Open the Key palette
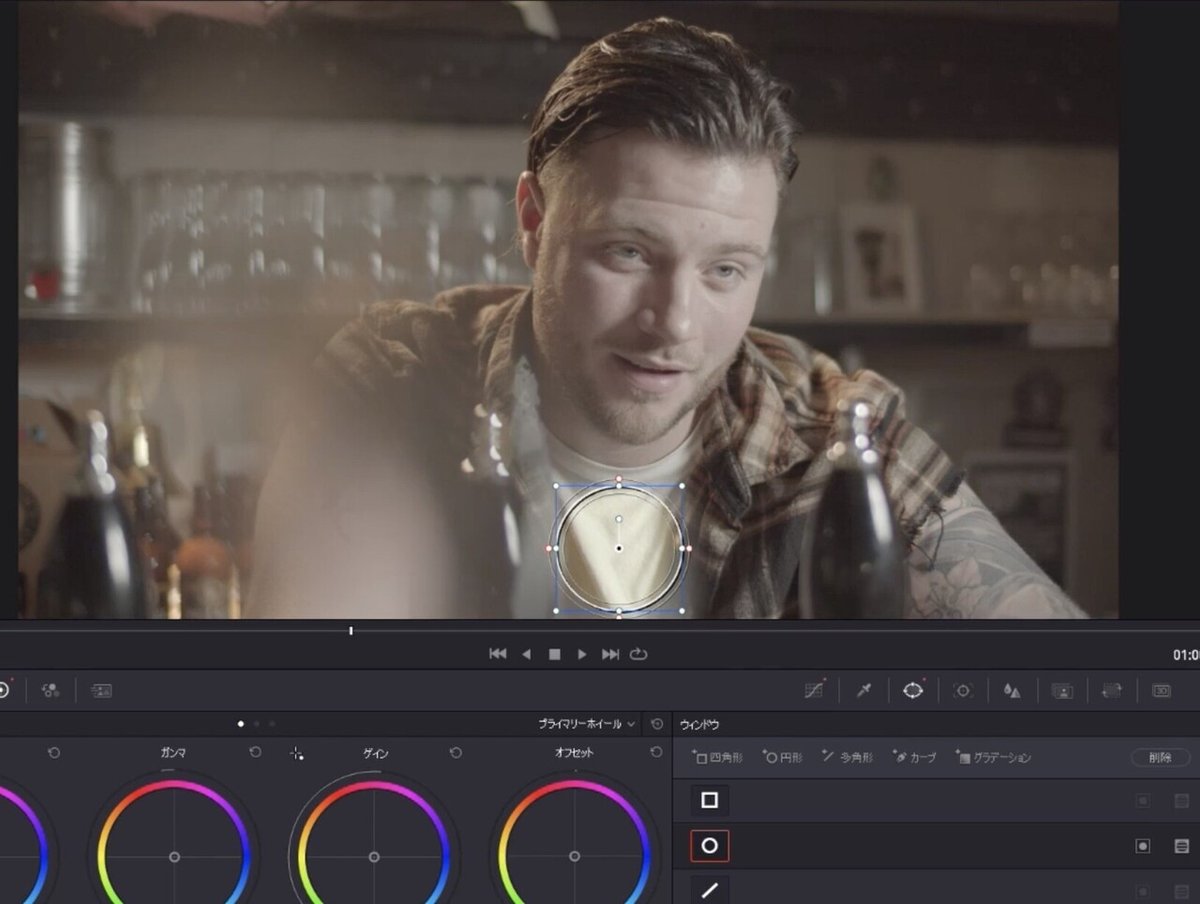 pyautogui.click(x=1062, y=690)
